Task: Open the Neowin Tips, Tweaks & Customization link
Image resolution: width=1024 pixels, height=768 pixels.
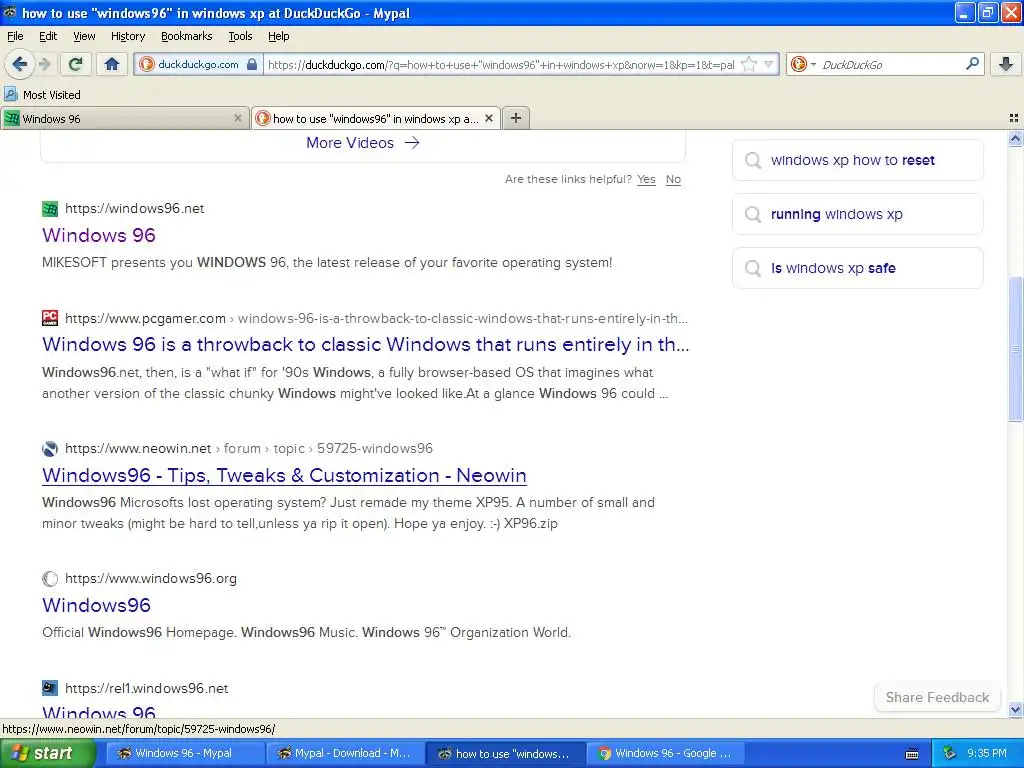Action: (284, 475)
